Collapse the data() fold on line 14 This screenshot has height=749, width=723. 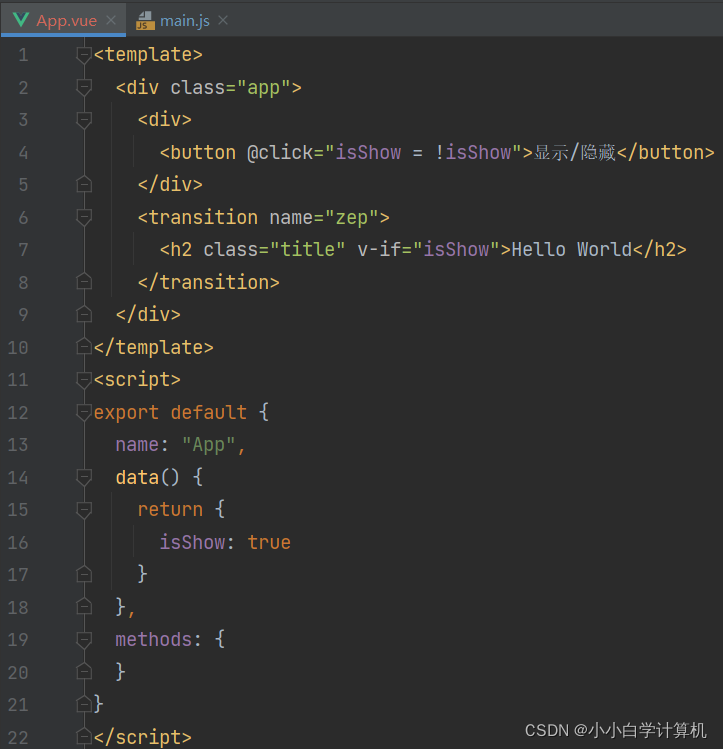point(84,477)
